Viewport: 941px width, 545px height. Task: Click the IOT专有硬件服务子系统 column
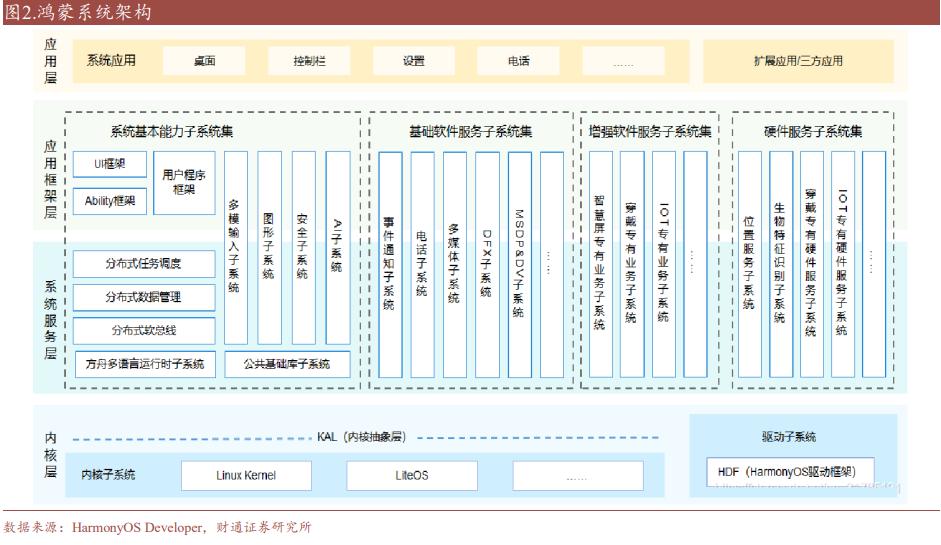point(843,264)
